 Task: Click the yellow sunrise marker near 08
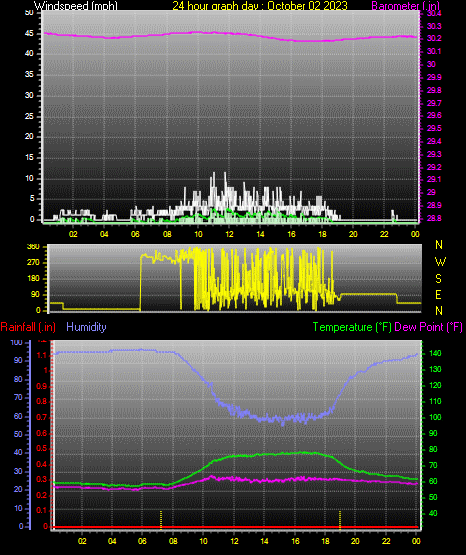(x=161, y=520)
